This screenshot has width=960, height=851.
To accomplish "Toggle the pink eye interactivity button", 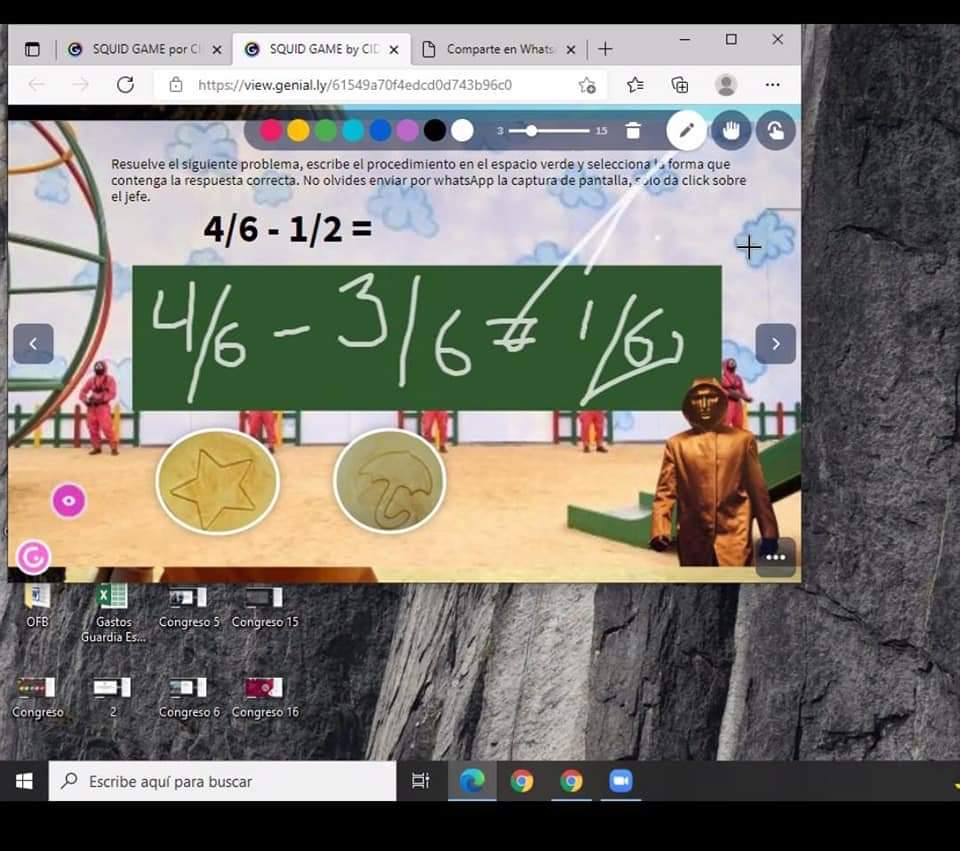I will coord(69,501).
